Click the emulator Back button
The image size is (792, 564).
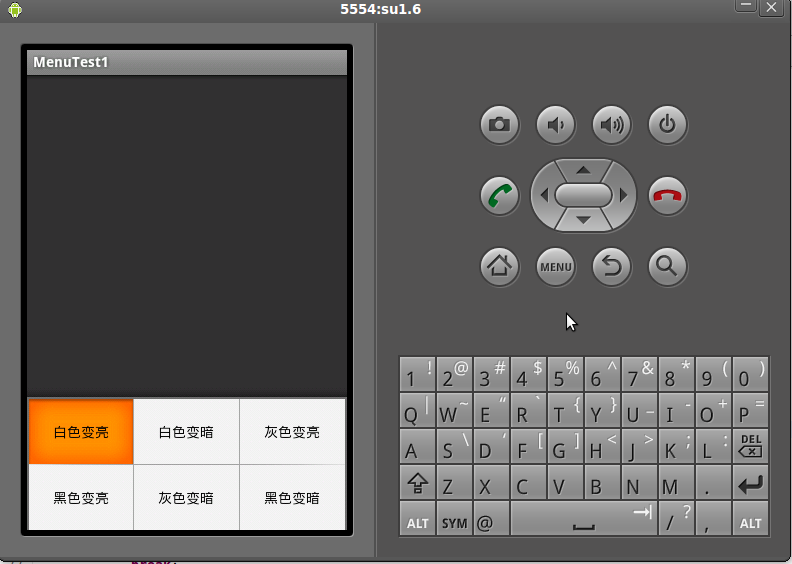(612, 266)
